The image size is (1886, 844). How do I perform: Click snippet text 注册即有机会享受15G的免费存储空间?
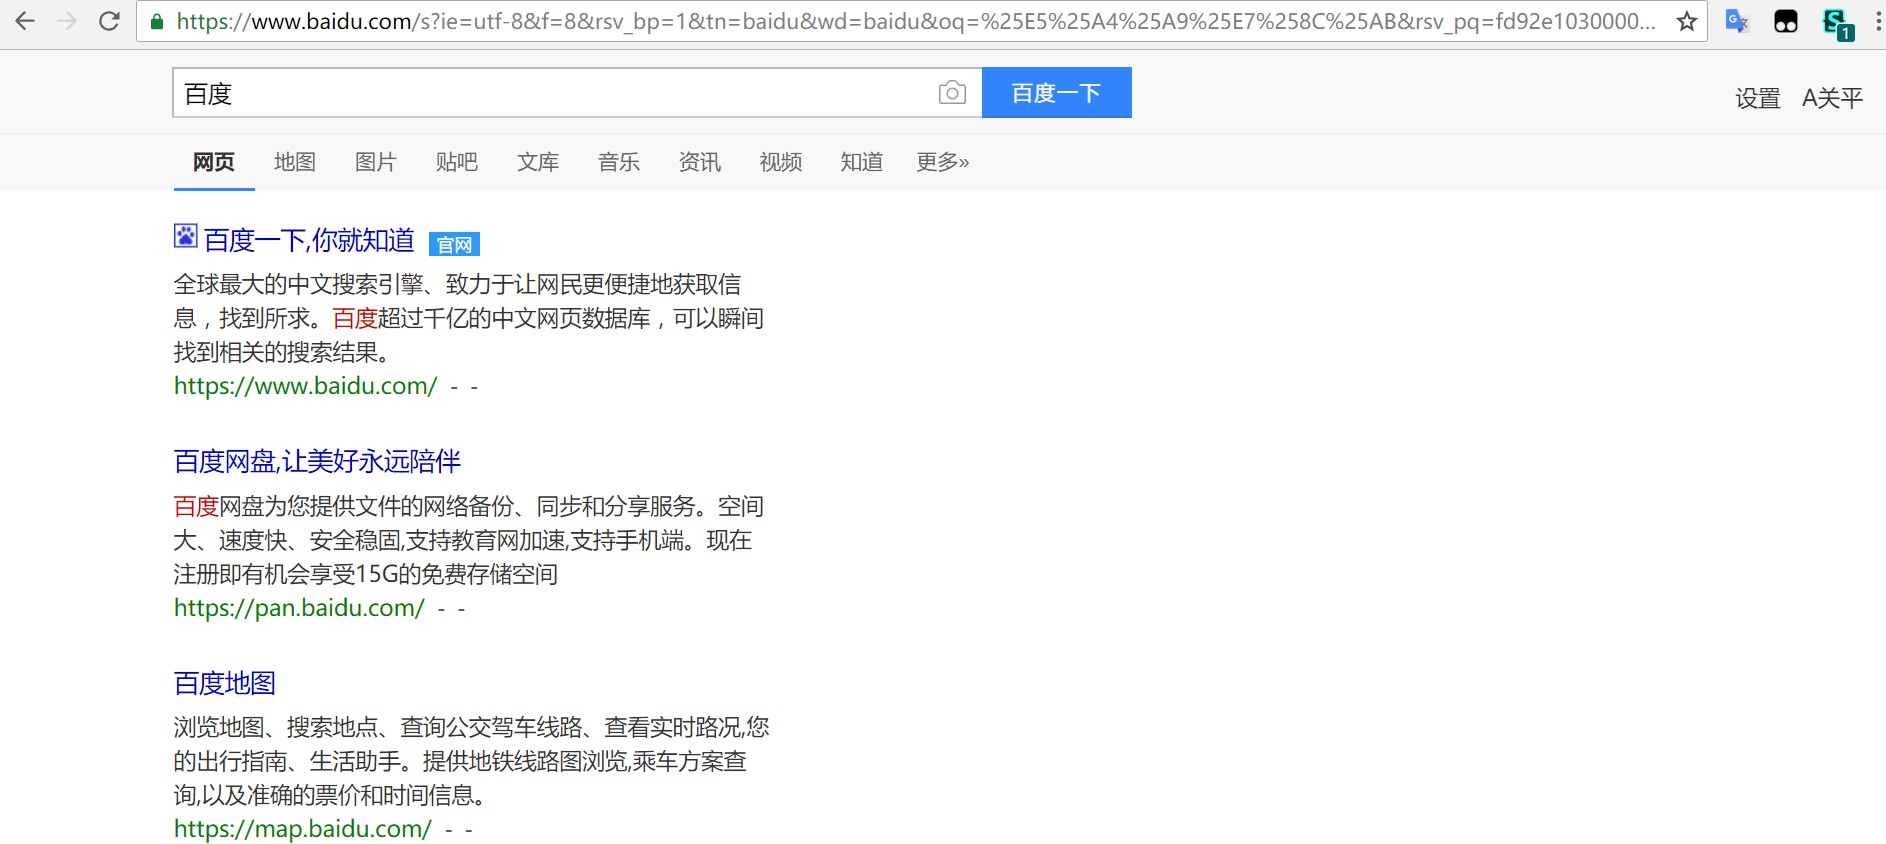click(x=366, y=574)
